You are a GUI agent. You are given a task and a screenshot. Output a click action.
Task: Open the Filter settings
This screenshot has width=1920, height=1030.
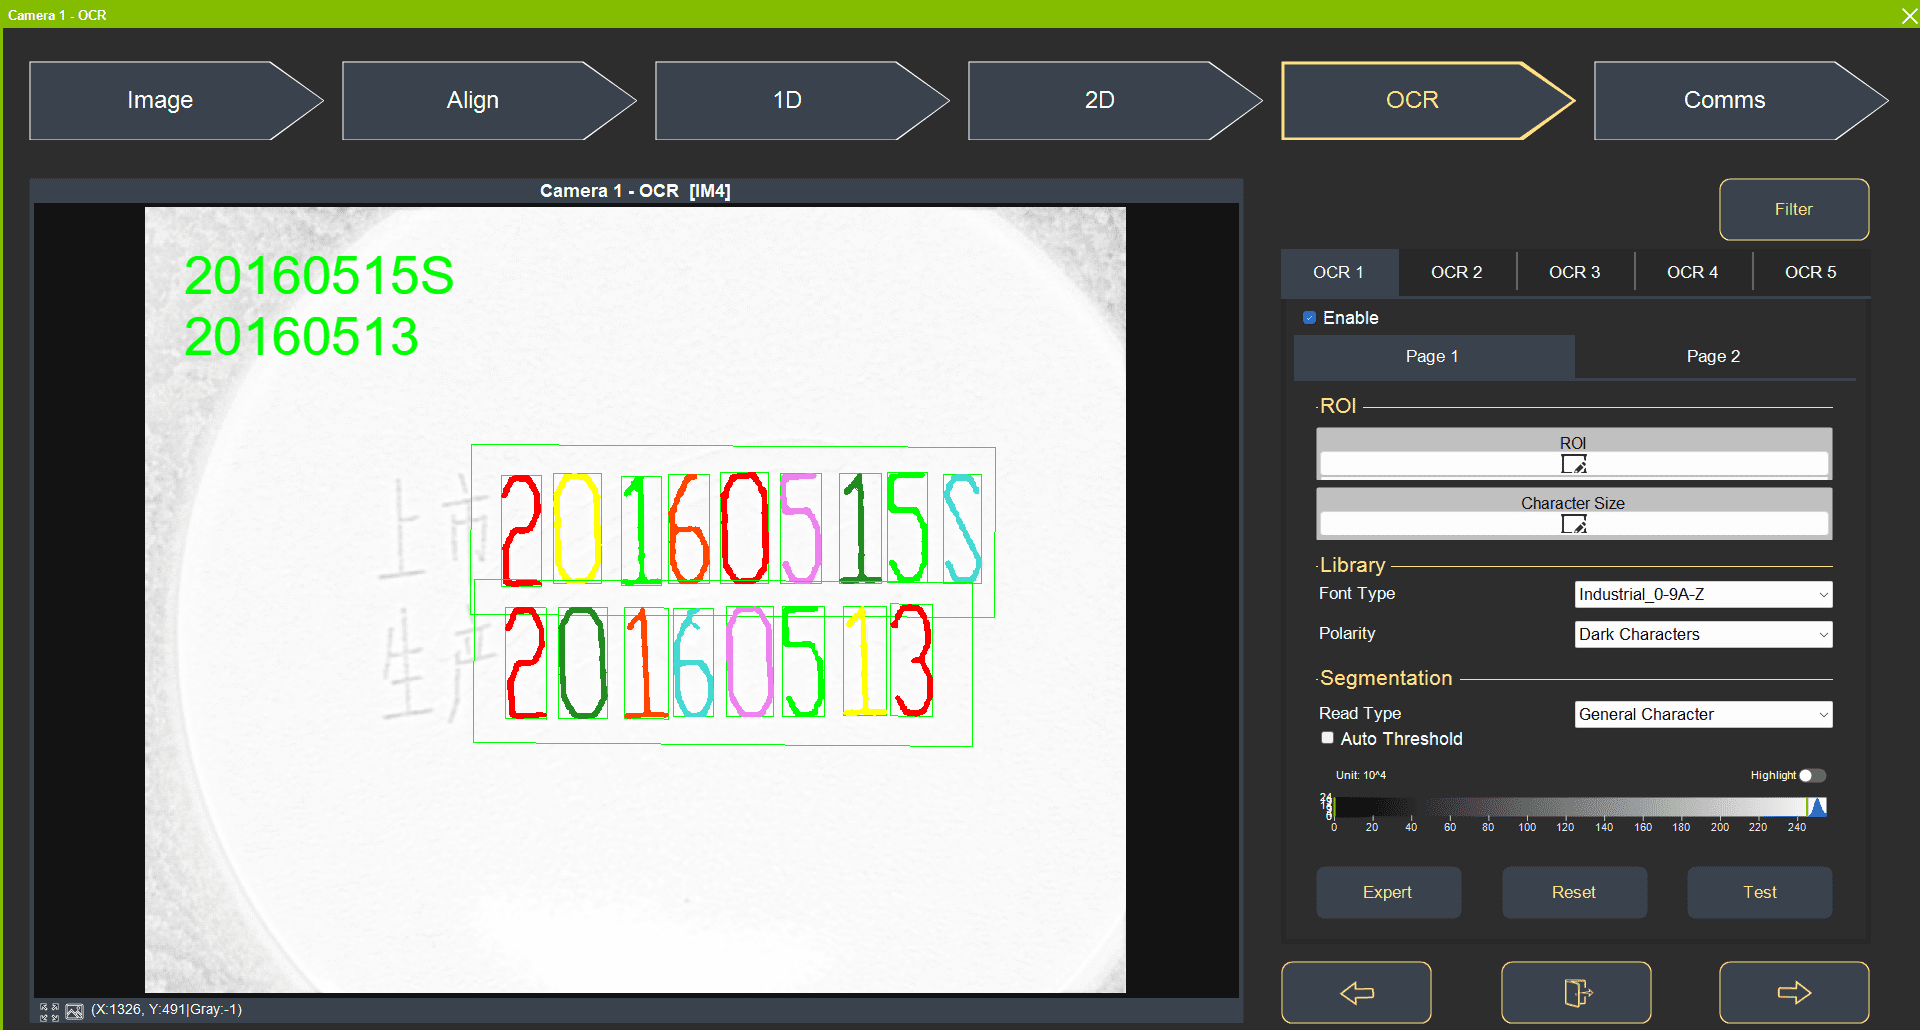1794,209
